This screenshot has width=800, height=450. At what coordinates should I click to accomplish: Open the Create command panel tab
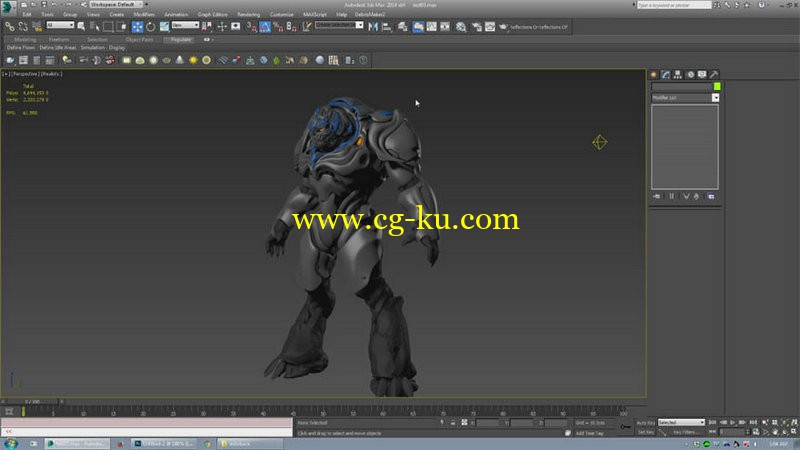pos(654,74)
